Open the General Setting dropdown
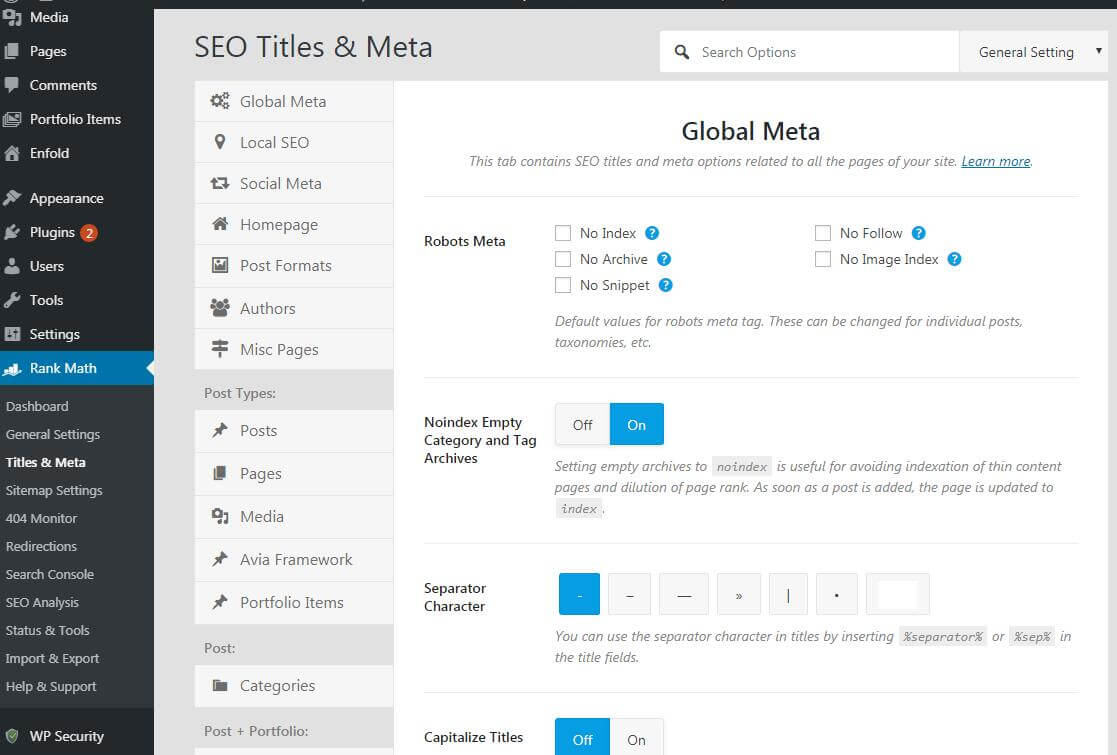The image size is (1117, 755). tap(1037, 52)
